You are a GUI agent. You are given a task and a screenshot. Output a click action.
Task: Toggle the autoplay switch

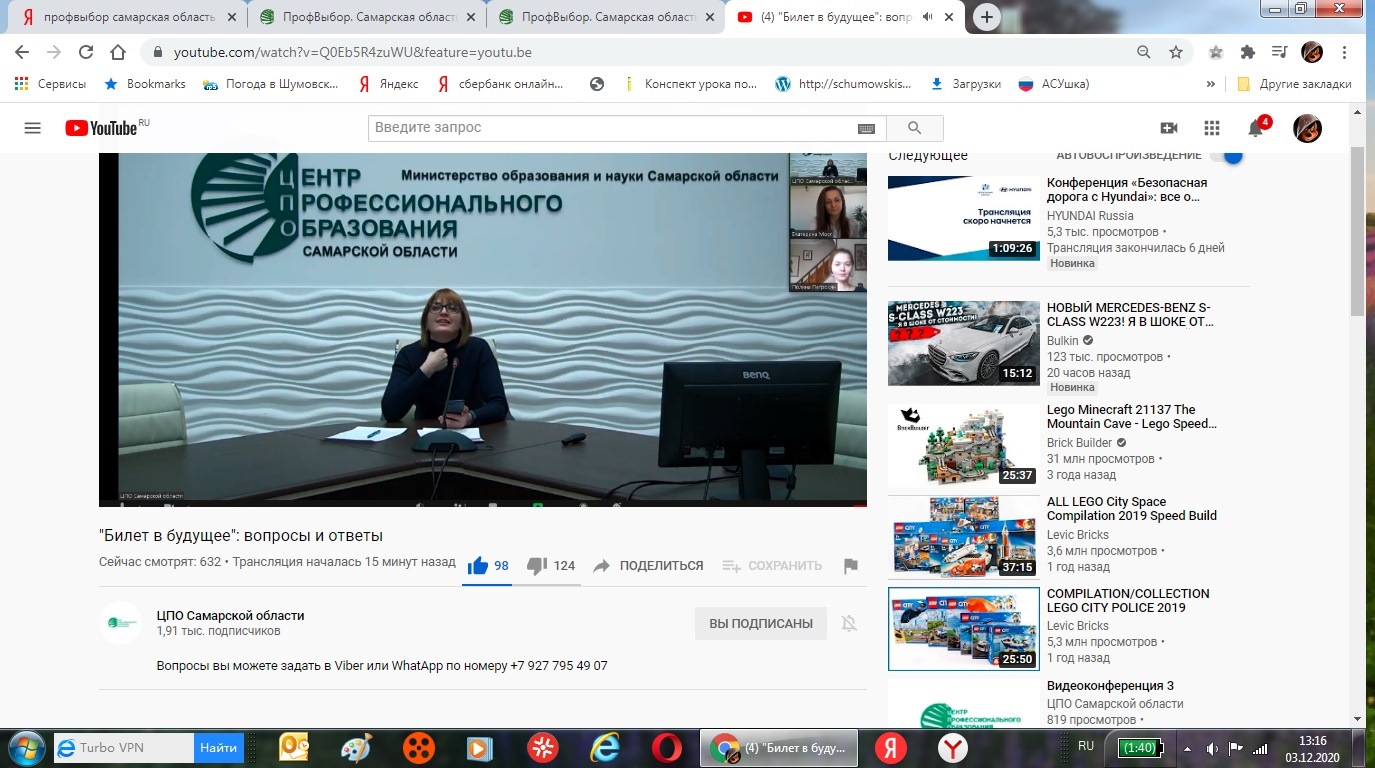point(1226,156)
